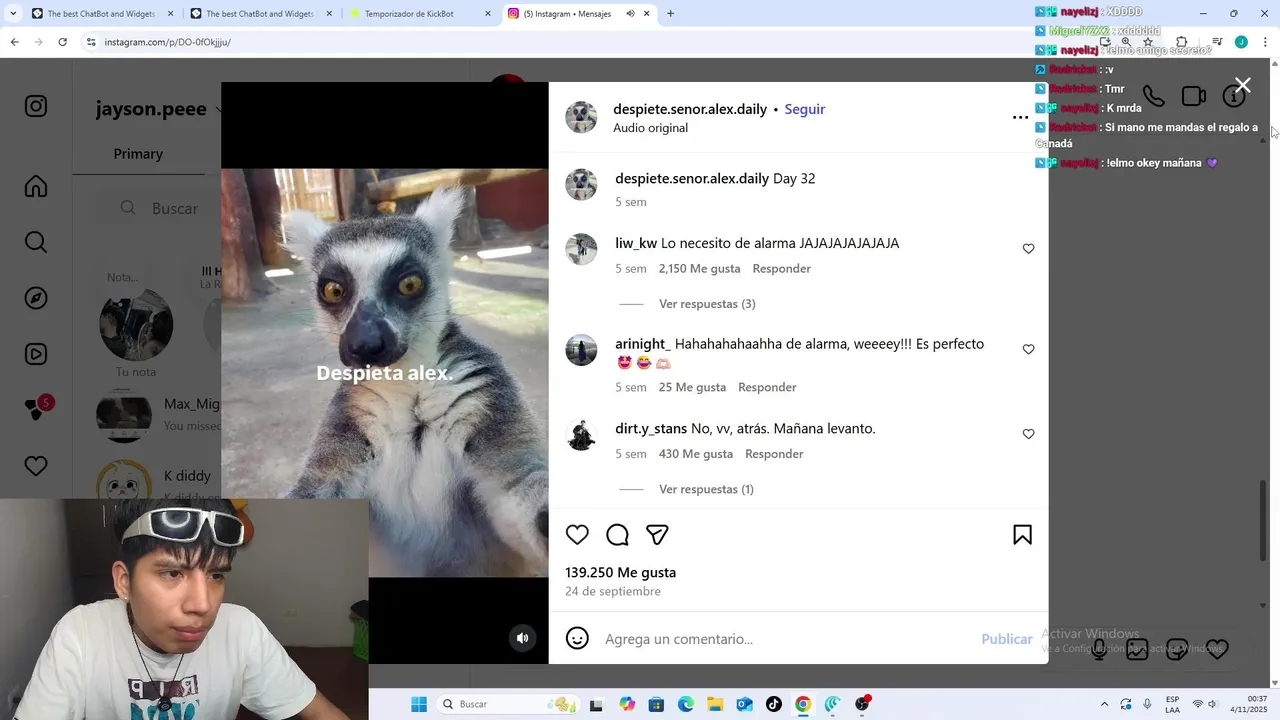Viewport: 1280px width, 720px height.
Task: Open Instagram search from the sidebar
Action: (x=36, y=242)
